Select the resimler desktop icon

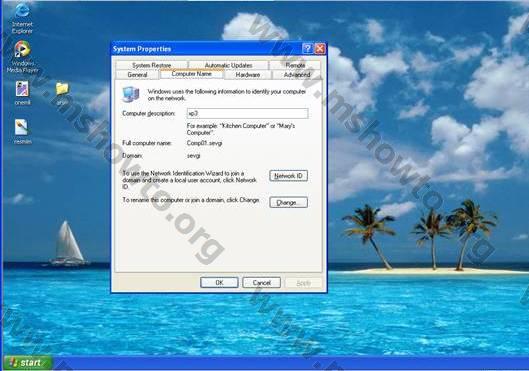point(22,132)
